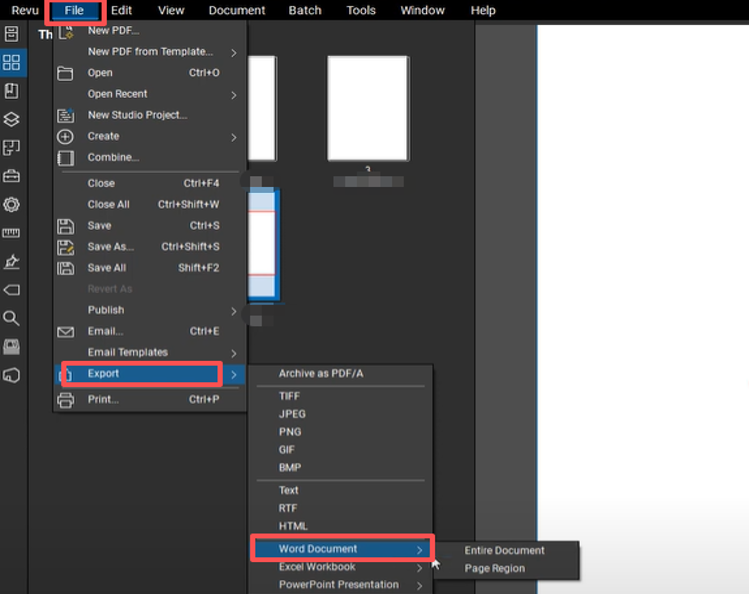This screenshot has width=749, height=594.
Task: Open the Signatures pen icon in sidebar
Action: coord(11,262)
